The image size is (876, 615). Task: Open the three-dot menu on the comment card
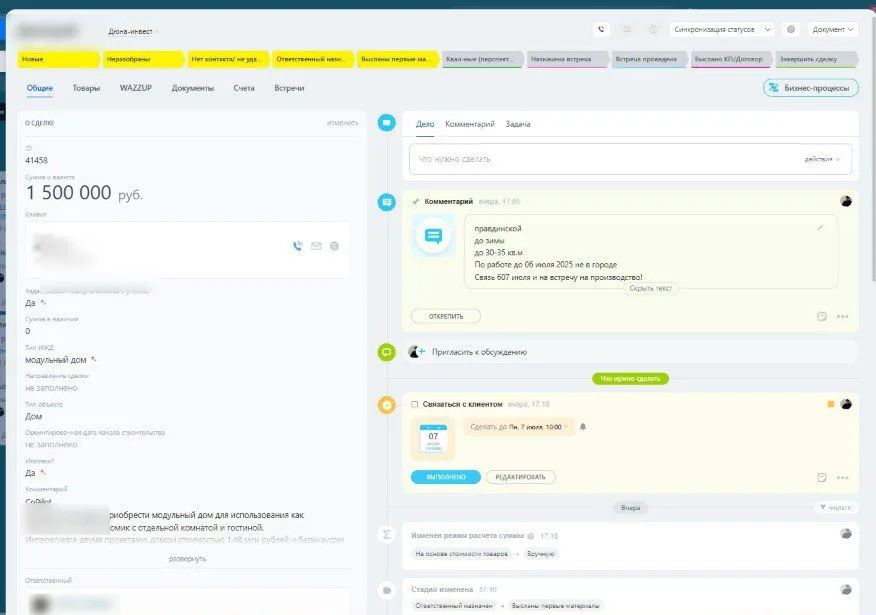coord(842,317)
